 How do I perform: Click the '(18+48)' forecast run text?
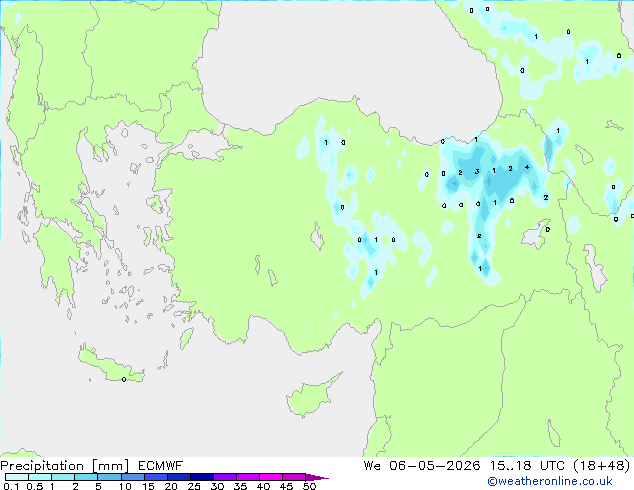[602, 466]
